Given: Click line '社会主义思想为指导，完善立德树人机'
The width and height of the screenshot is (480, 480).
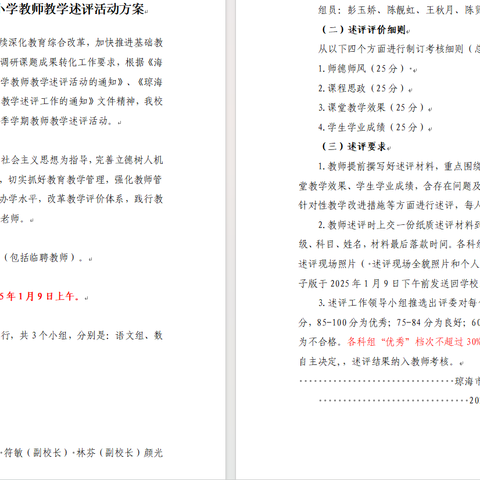Looking at the screenshot, I should [x=81, y=160].
